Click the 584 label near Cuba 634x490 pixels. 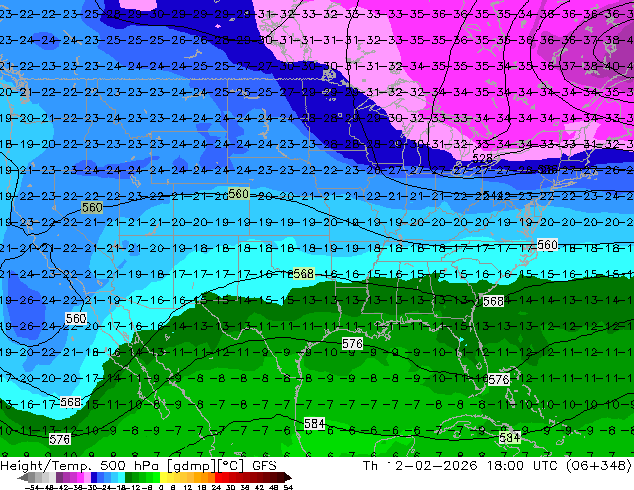(x=509, y=437)
